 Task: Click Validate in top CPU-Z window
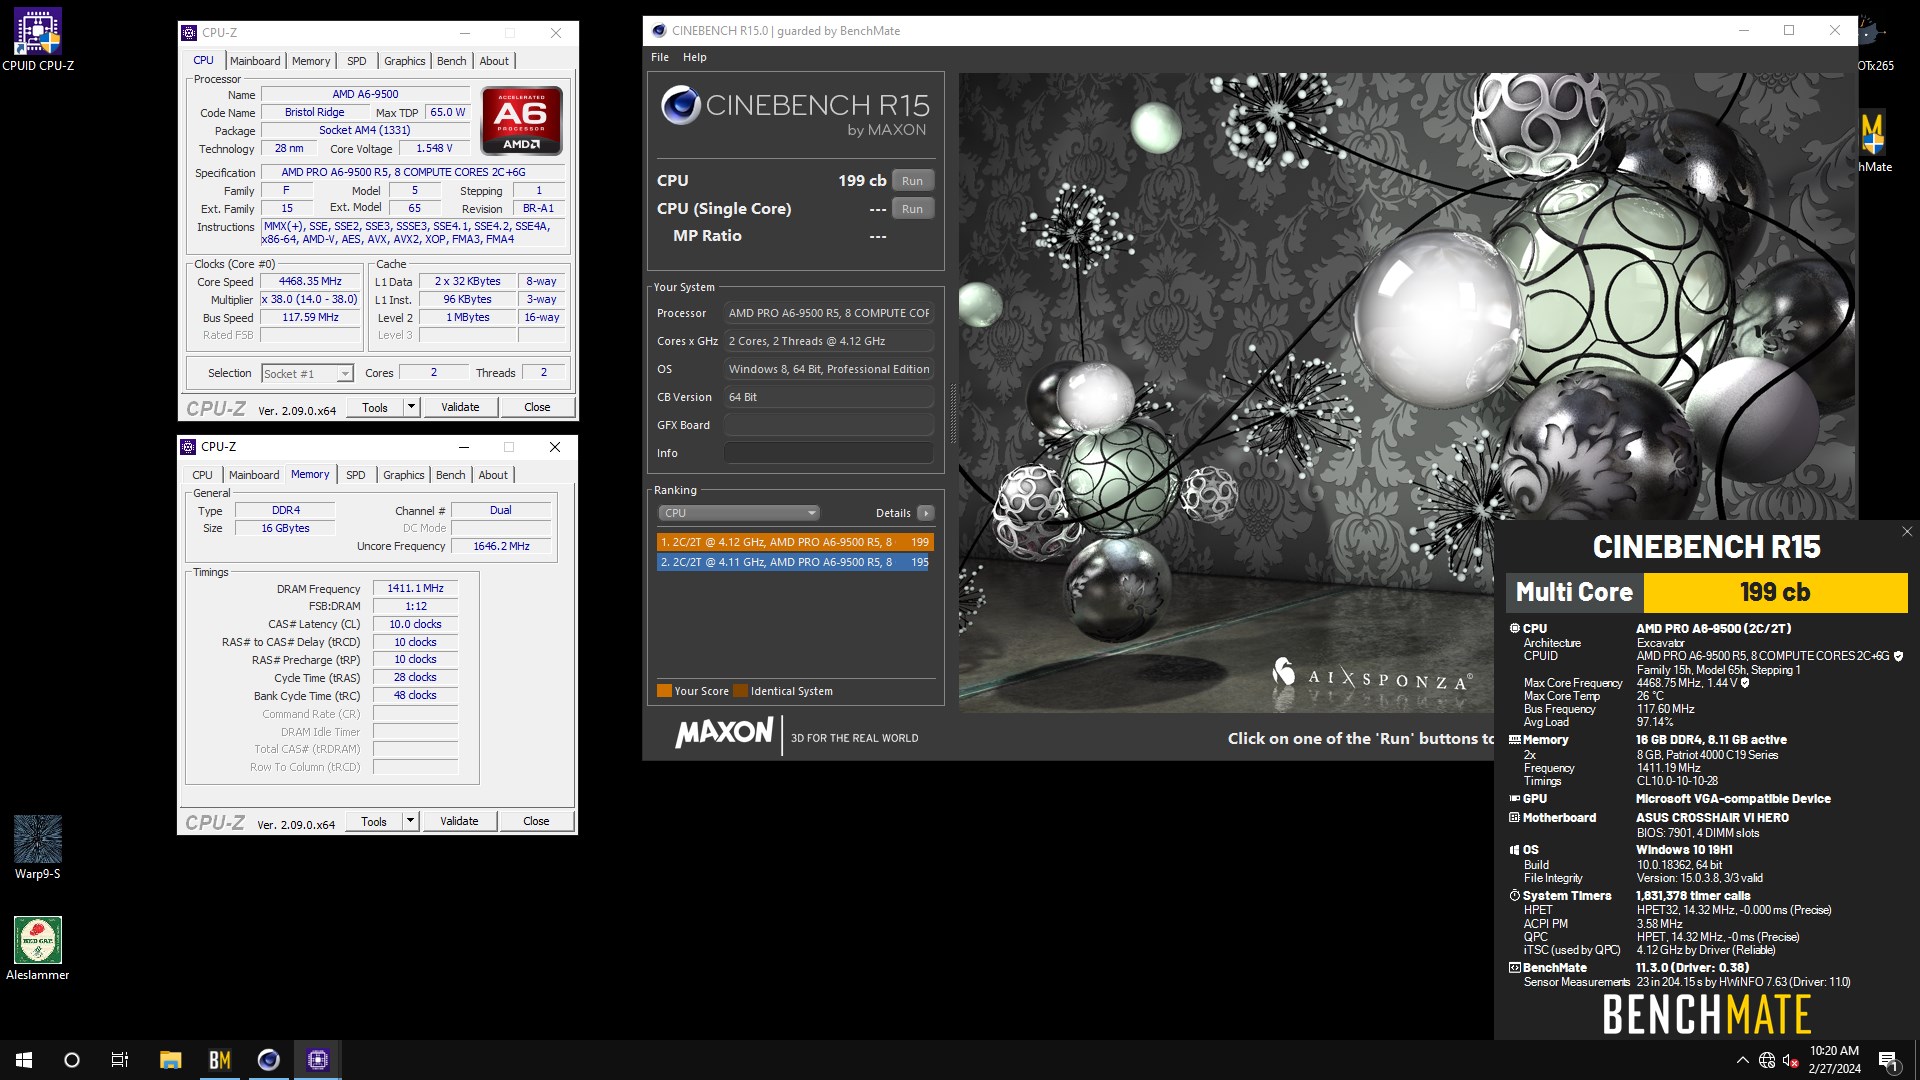pos(460,407)
